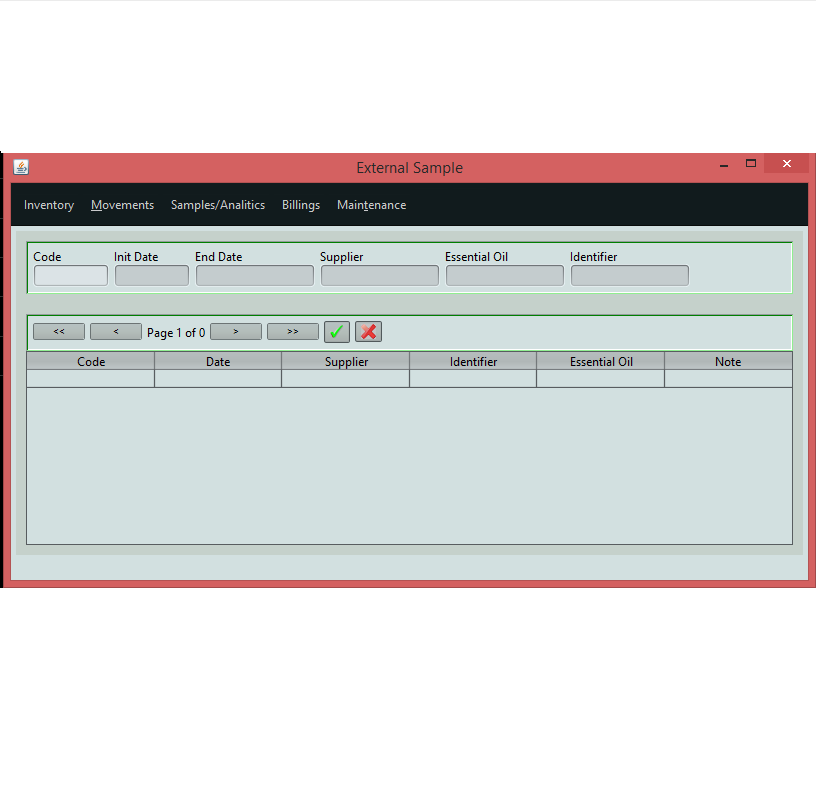Sort table by Note column header
816x800 pixels.
(x=729, y=361)
